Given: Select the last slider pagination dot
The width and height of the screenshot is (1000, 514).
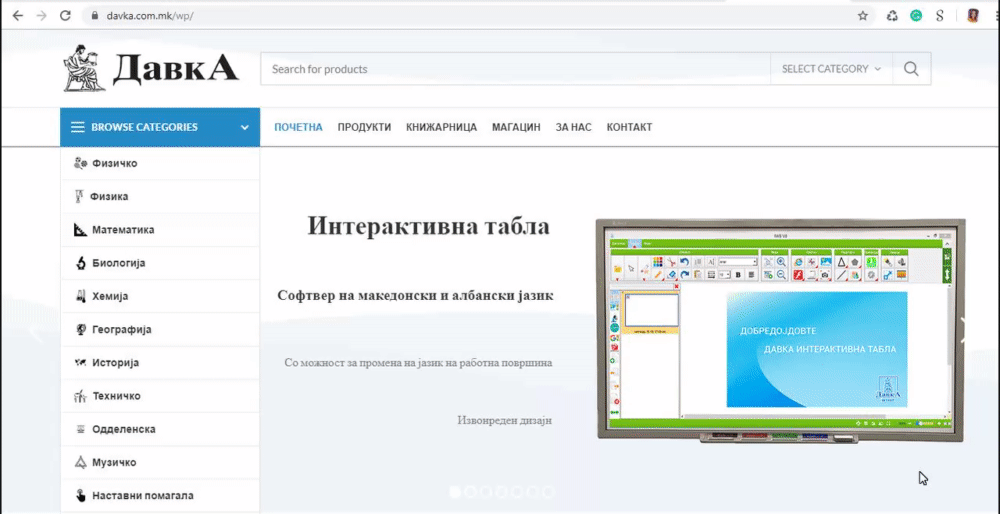Looking at the screenshot, I should tap(548, 492).
